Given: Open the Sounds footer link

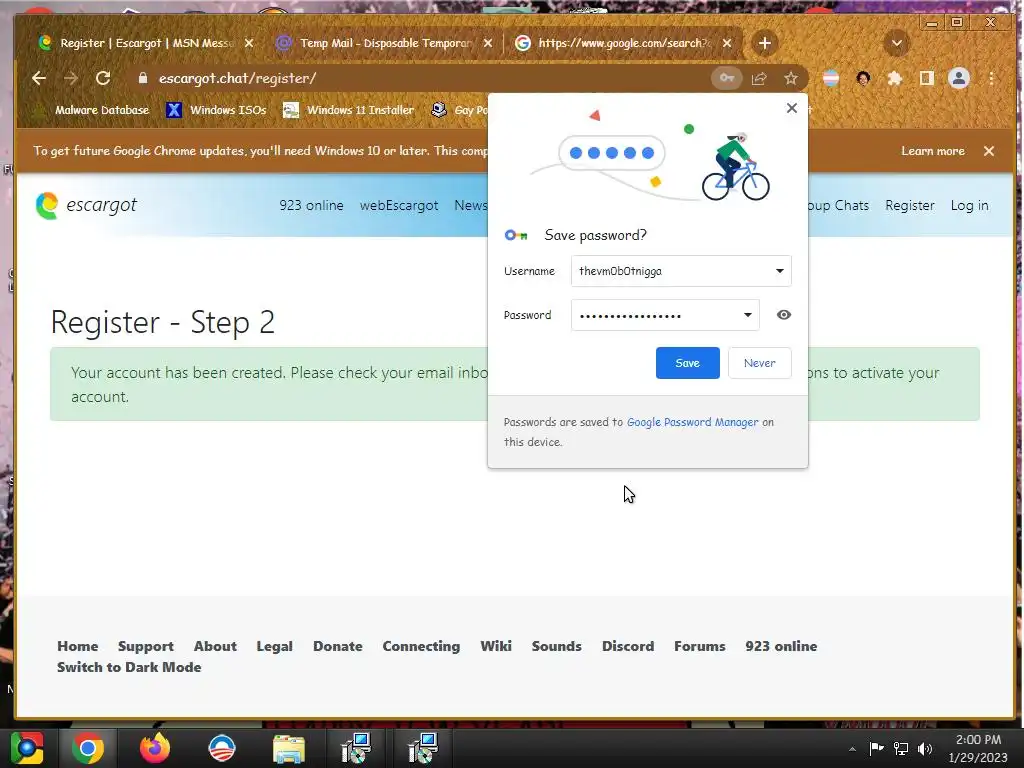Looking at the screenshot, I should coord(556,646).
